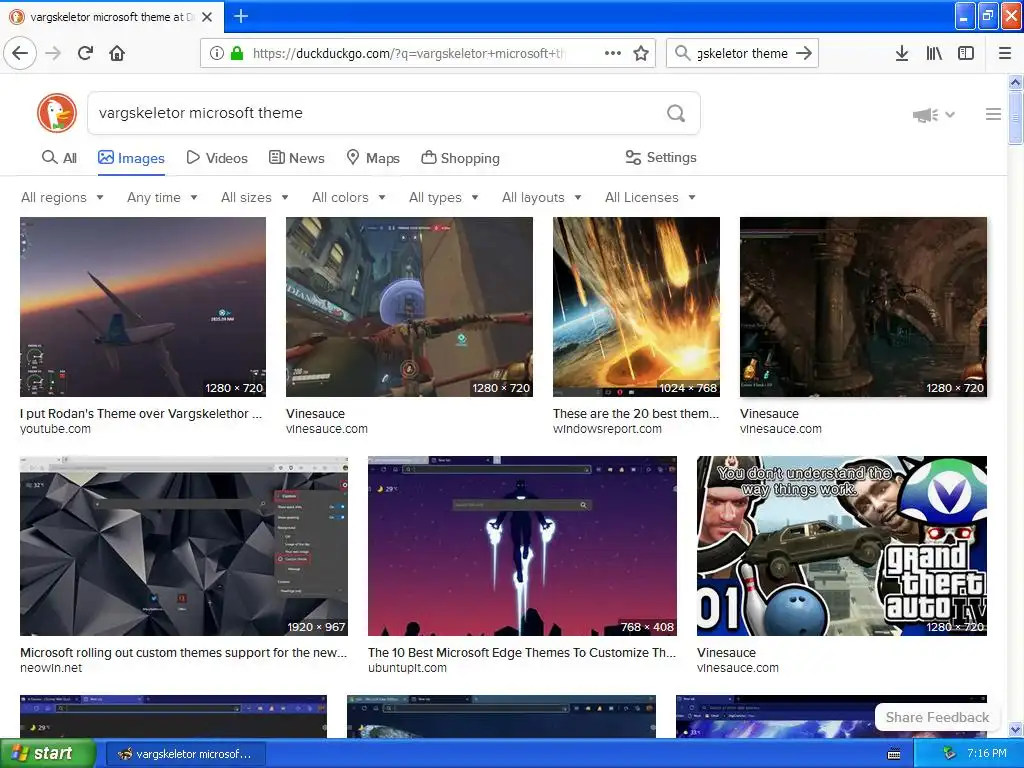The width and height of the screenshot is (1024, 768).
Task: Open the meteor explosion image thumbnail
Action: tap(636, 307)
